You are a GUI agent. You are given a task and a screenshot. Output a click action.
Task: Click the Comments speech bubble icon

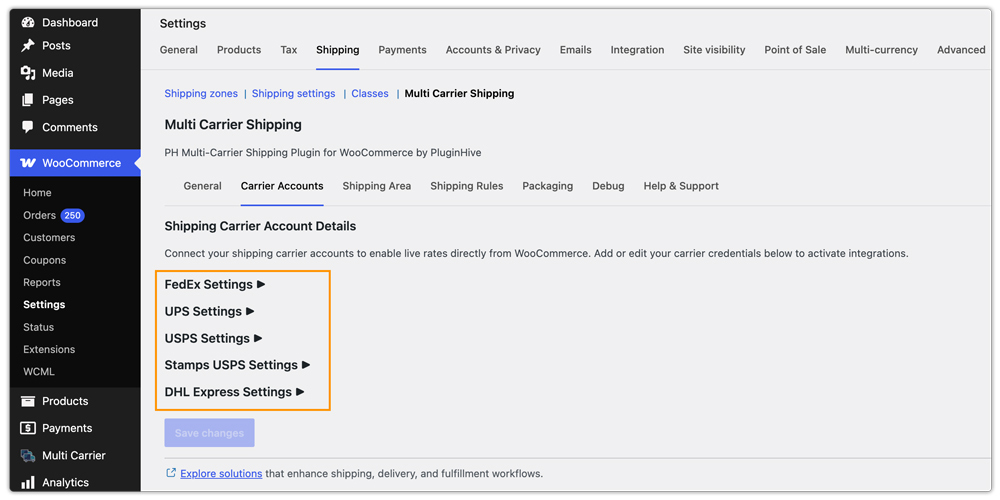[27, 127]
